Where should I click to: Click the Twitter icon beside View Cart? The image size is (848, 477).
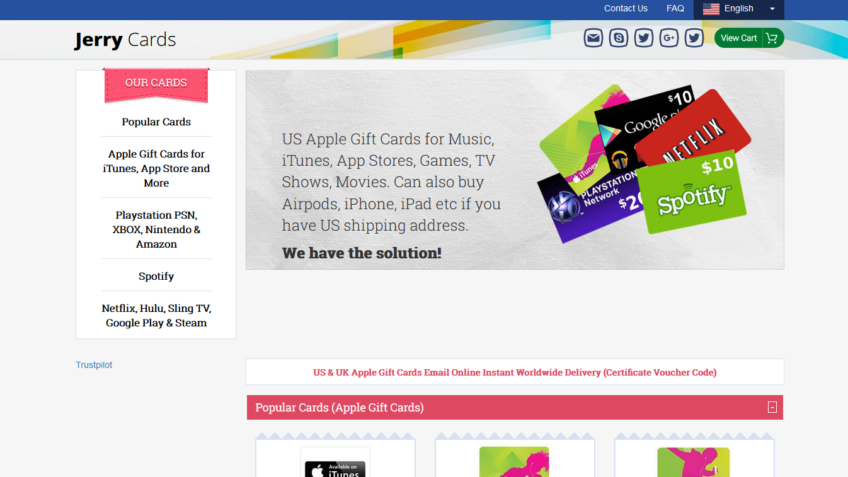tap(694, 38)
